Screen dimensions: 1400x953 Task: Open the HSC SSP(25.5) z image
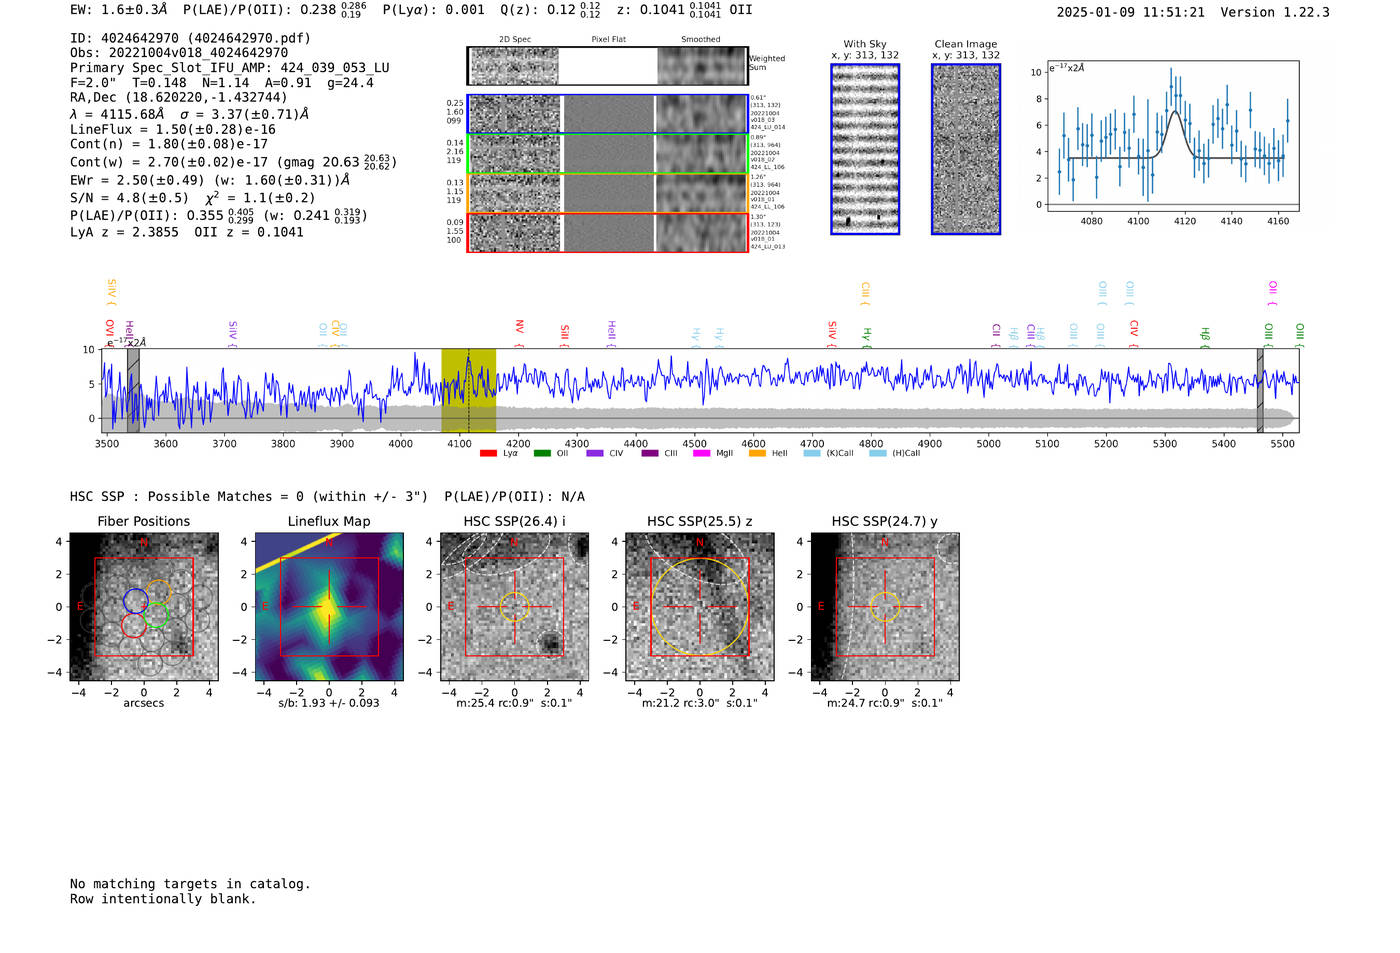pos(699,607)
